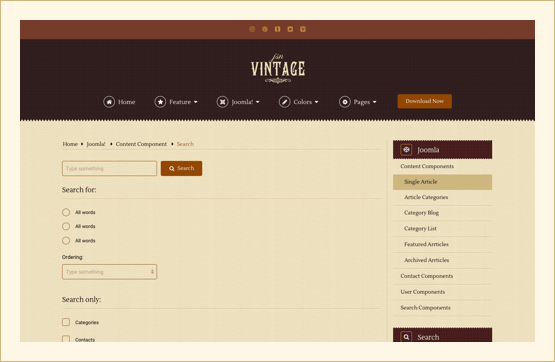Screen dimensions: 555x362
Task: Click the Joomla module header icon in sidebar
Action: click(406, 150)
